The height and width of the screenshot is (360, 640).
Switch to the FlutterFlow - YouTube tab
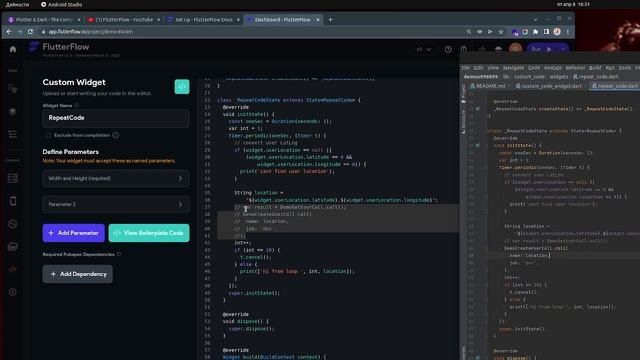tap(124, 20)
